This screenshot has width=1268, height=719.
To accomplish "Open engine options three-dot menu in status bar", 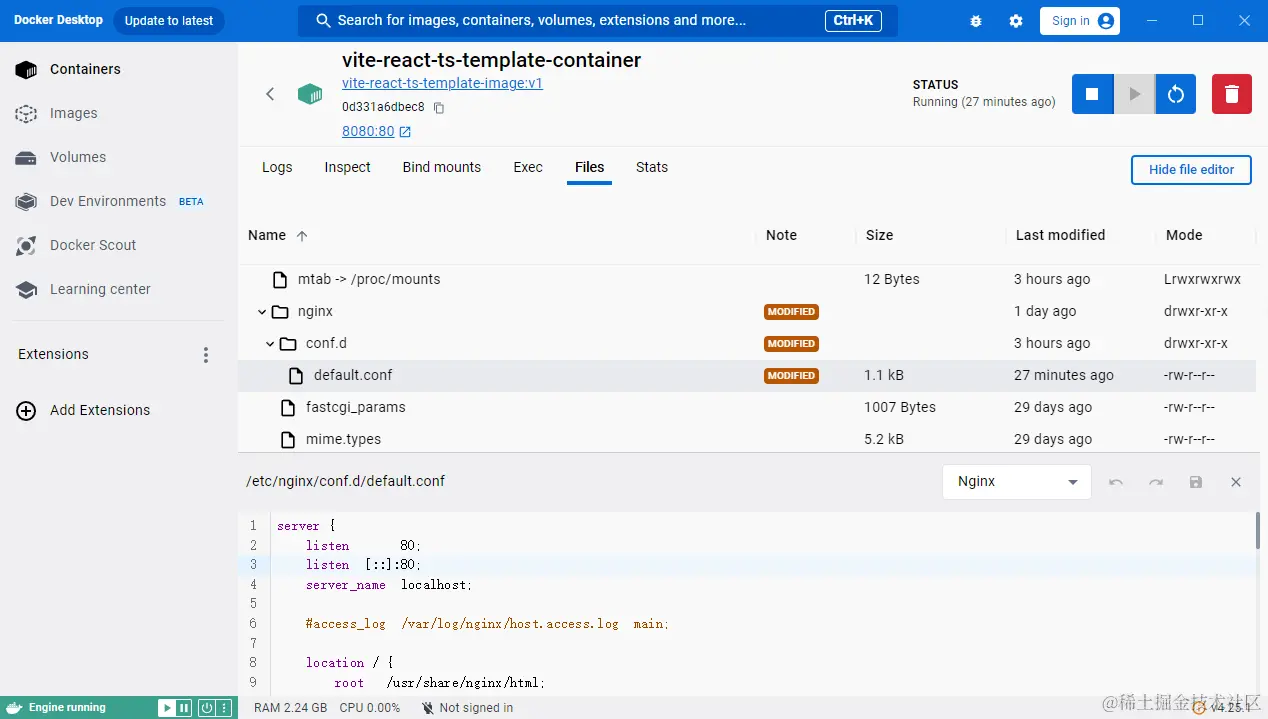I will pyautogui.click(x=224, y=708).
